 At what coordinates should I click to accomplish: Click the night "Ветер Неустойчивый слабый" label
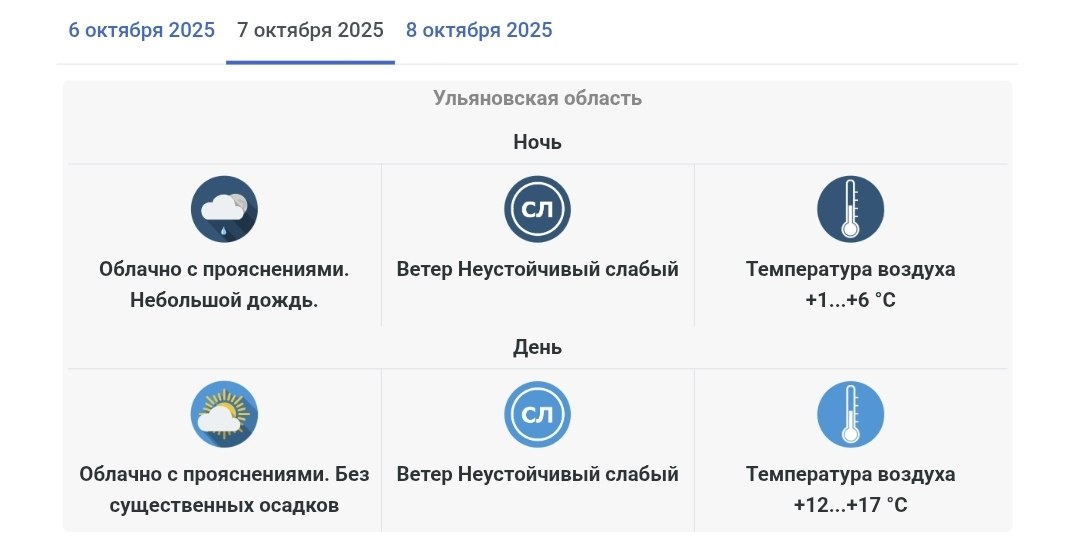tap(537, 269)
